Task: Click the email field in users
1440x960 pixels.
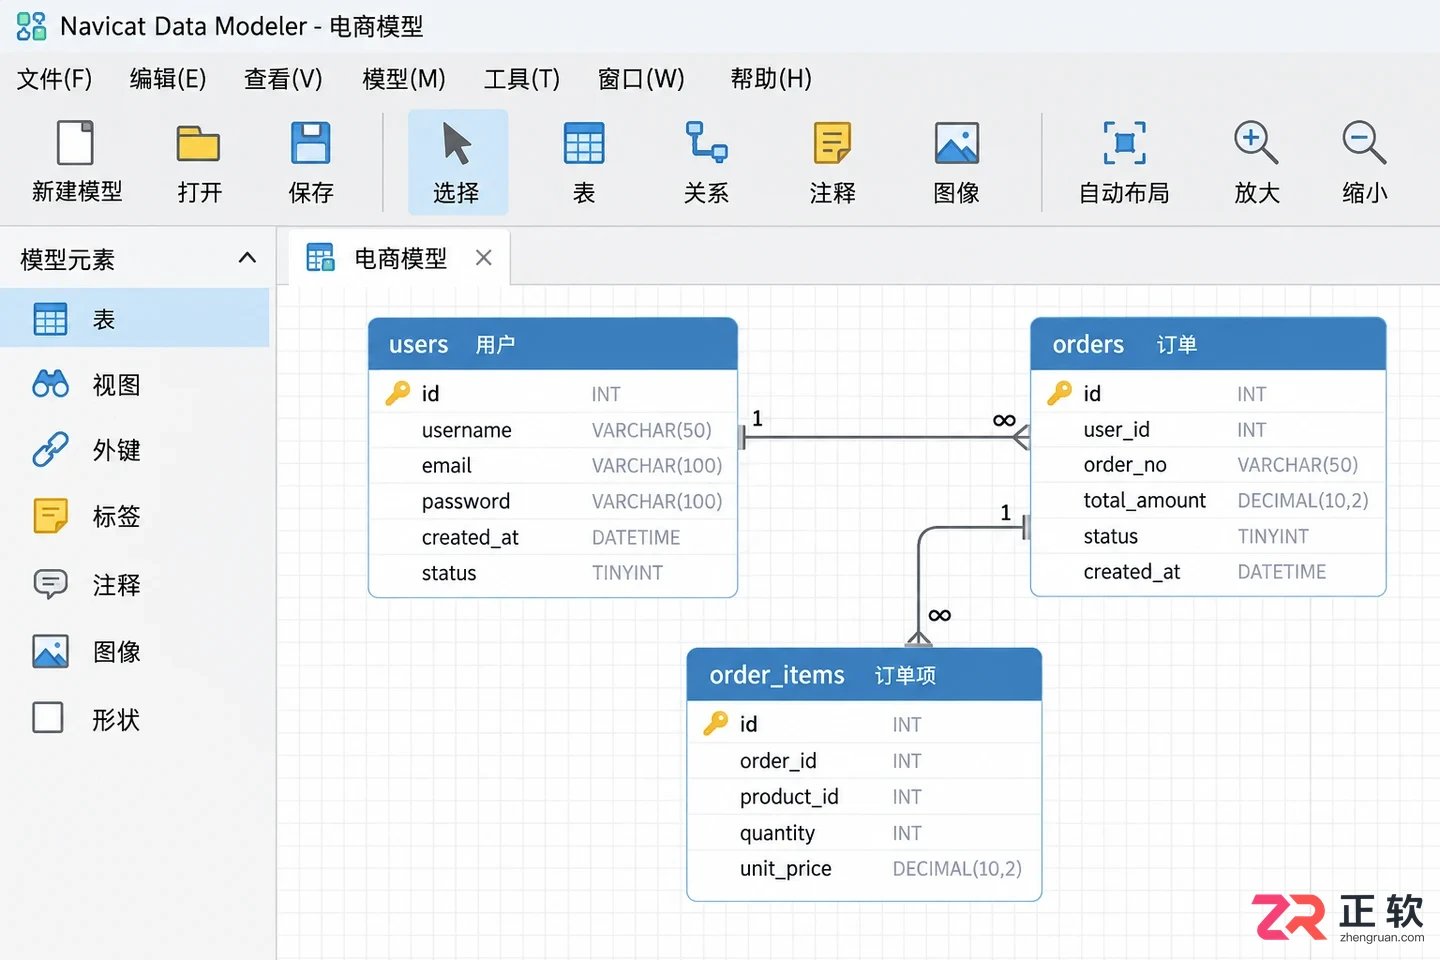Action: 553,466
